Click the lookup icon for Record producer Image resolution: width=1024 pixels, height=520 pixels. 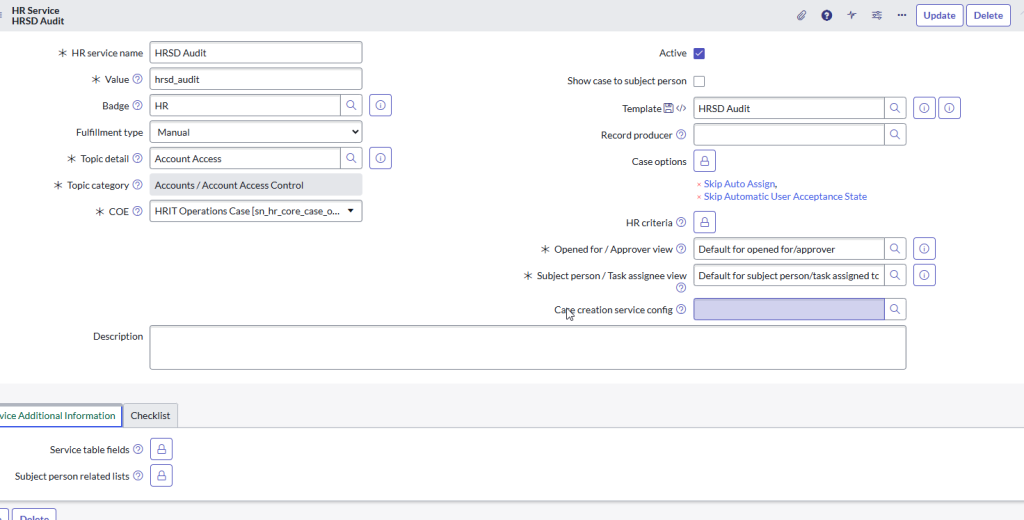pos(895,134)
